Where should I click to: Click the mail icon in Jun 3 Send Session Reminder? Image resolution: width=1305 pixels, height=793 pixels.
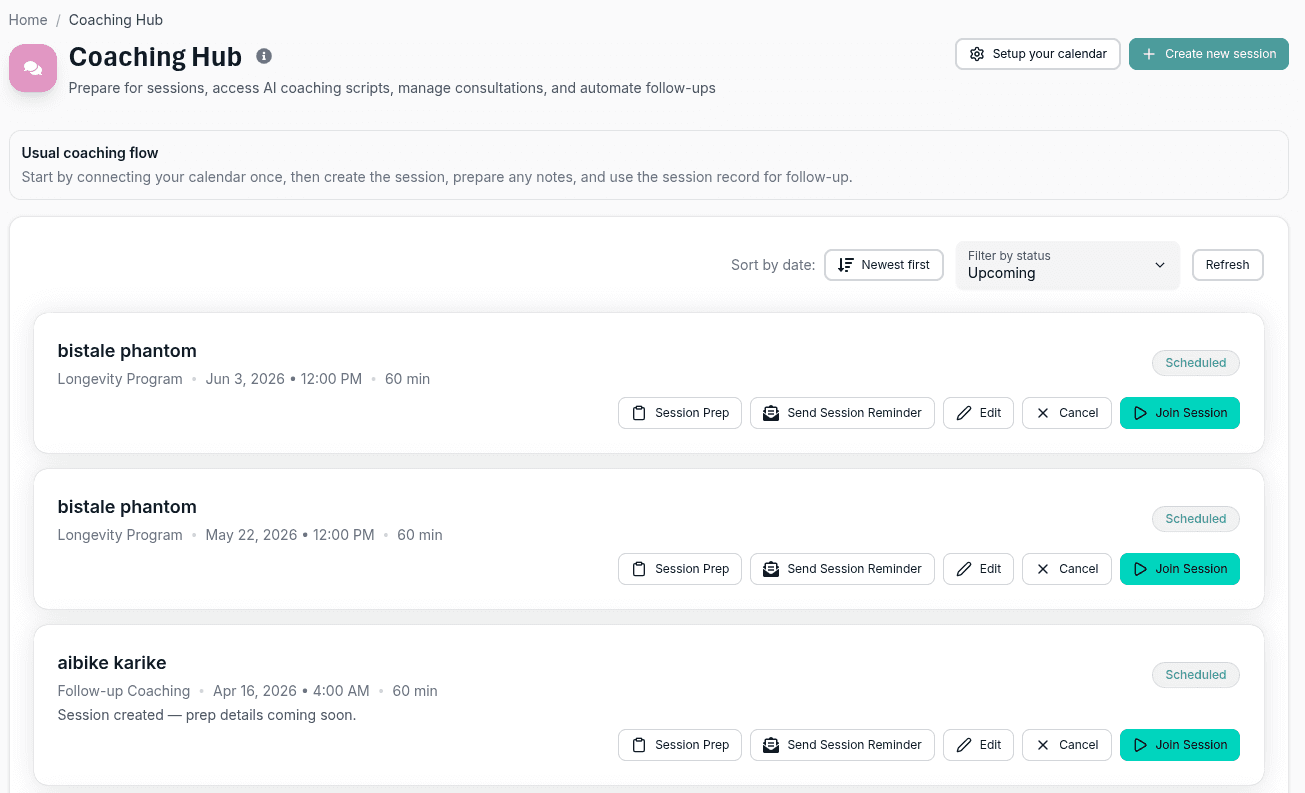771,413
